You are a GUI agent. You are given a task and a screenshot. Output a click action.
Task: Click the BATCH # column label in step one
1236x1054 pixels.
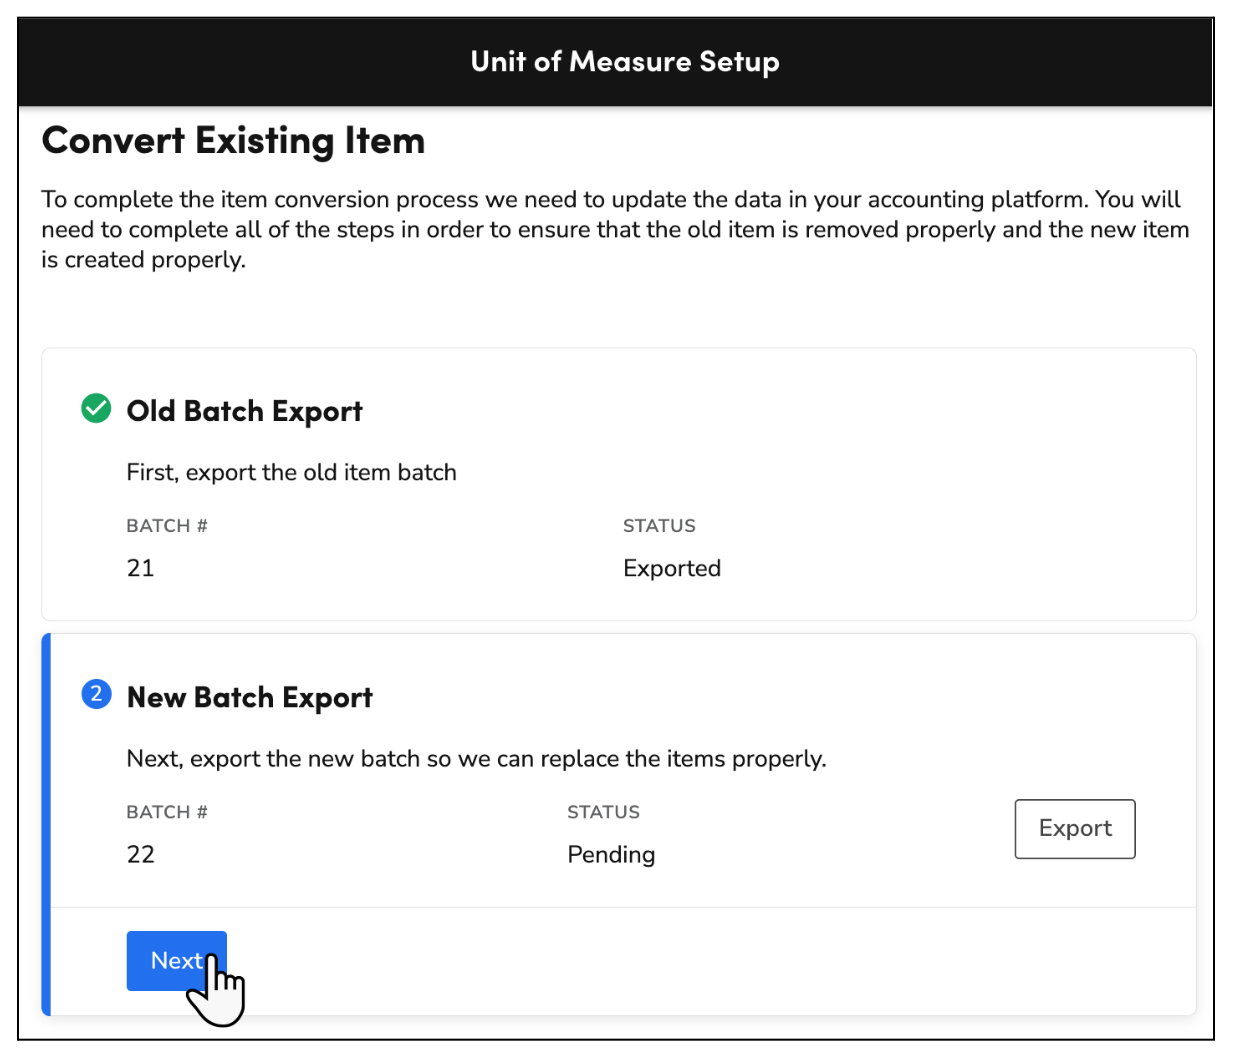pos(167,525)
